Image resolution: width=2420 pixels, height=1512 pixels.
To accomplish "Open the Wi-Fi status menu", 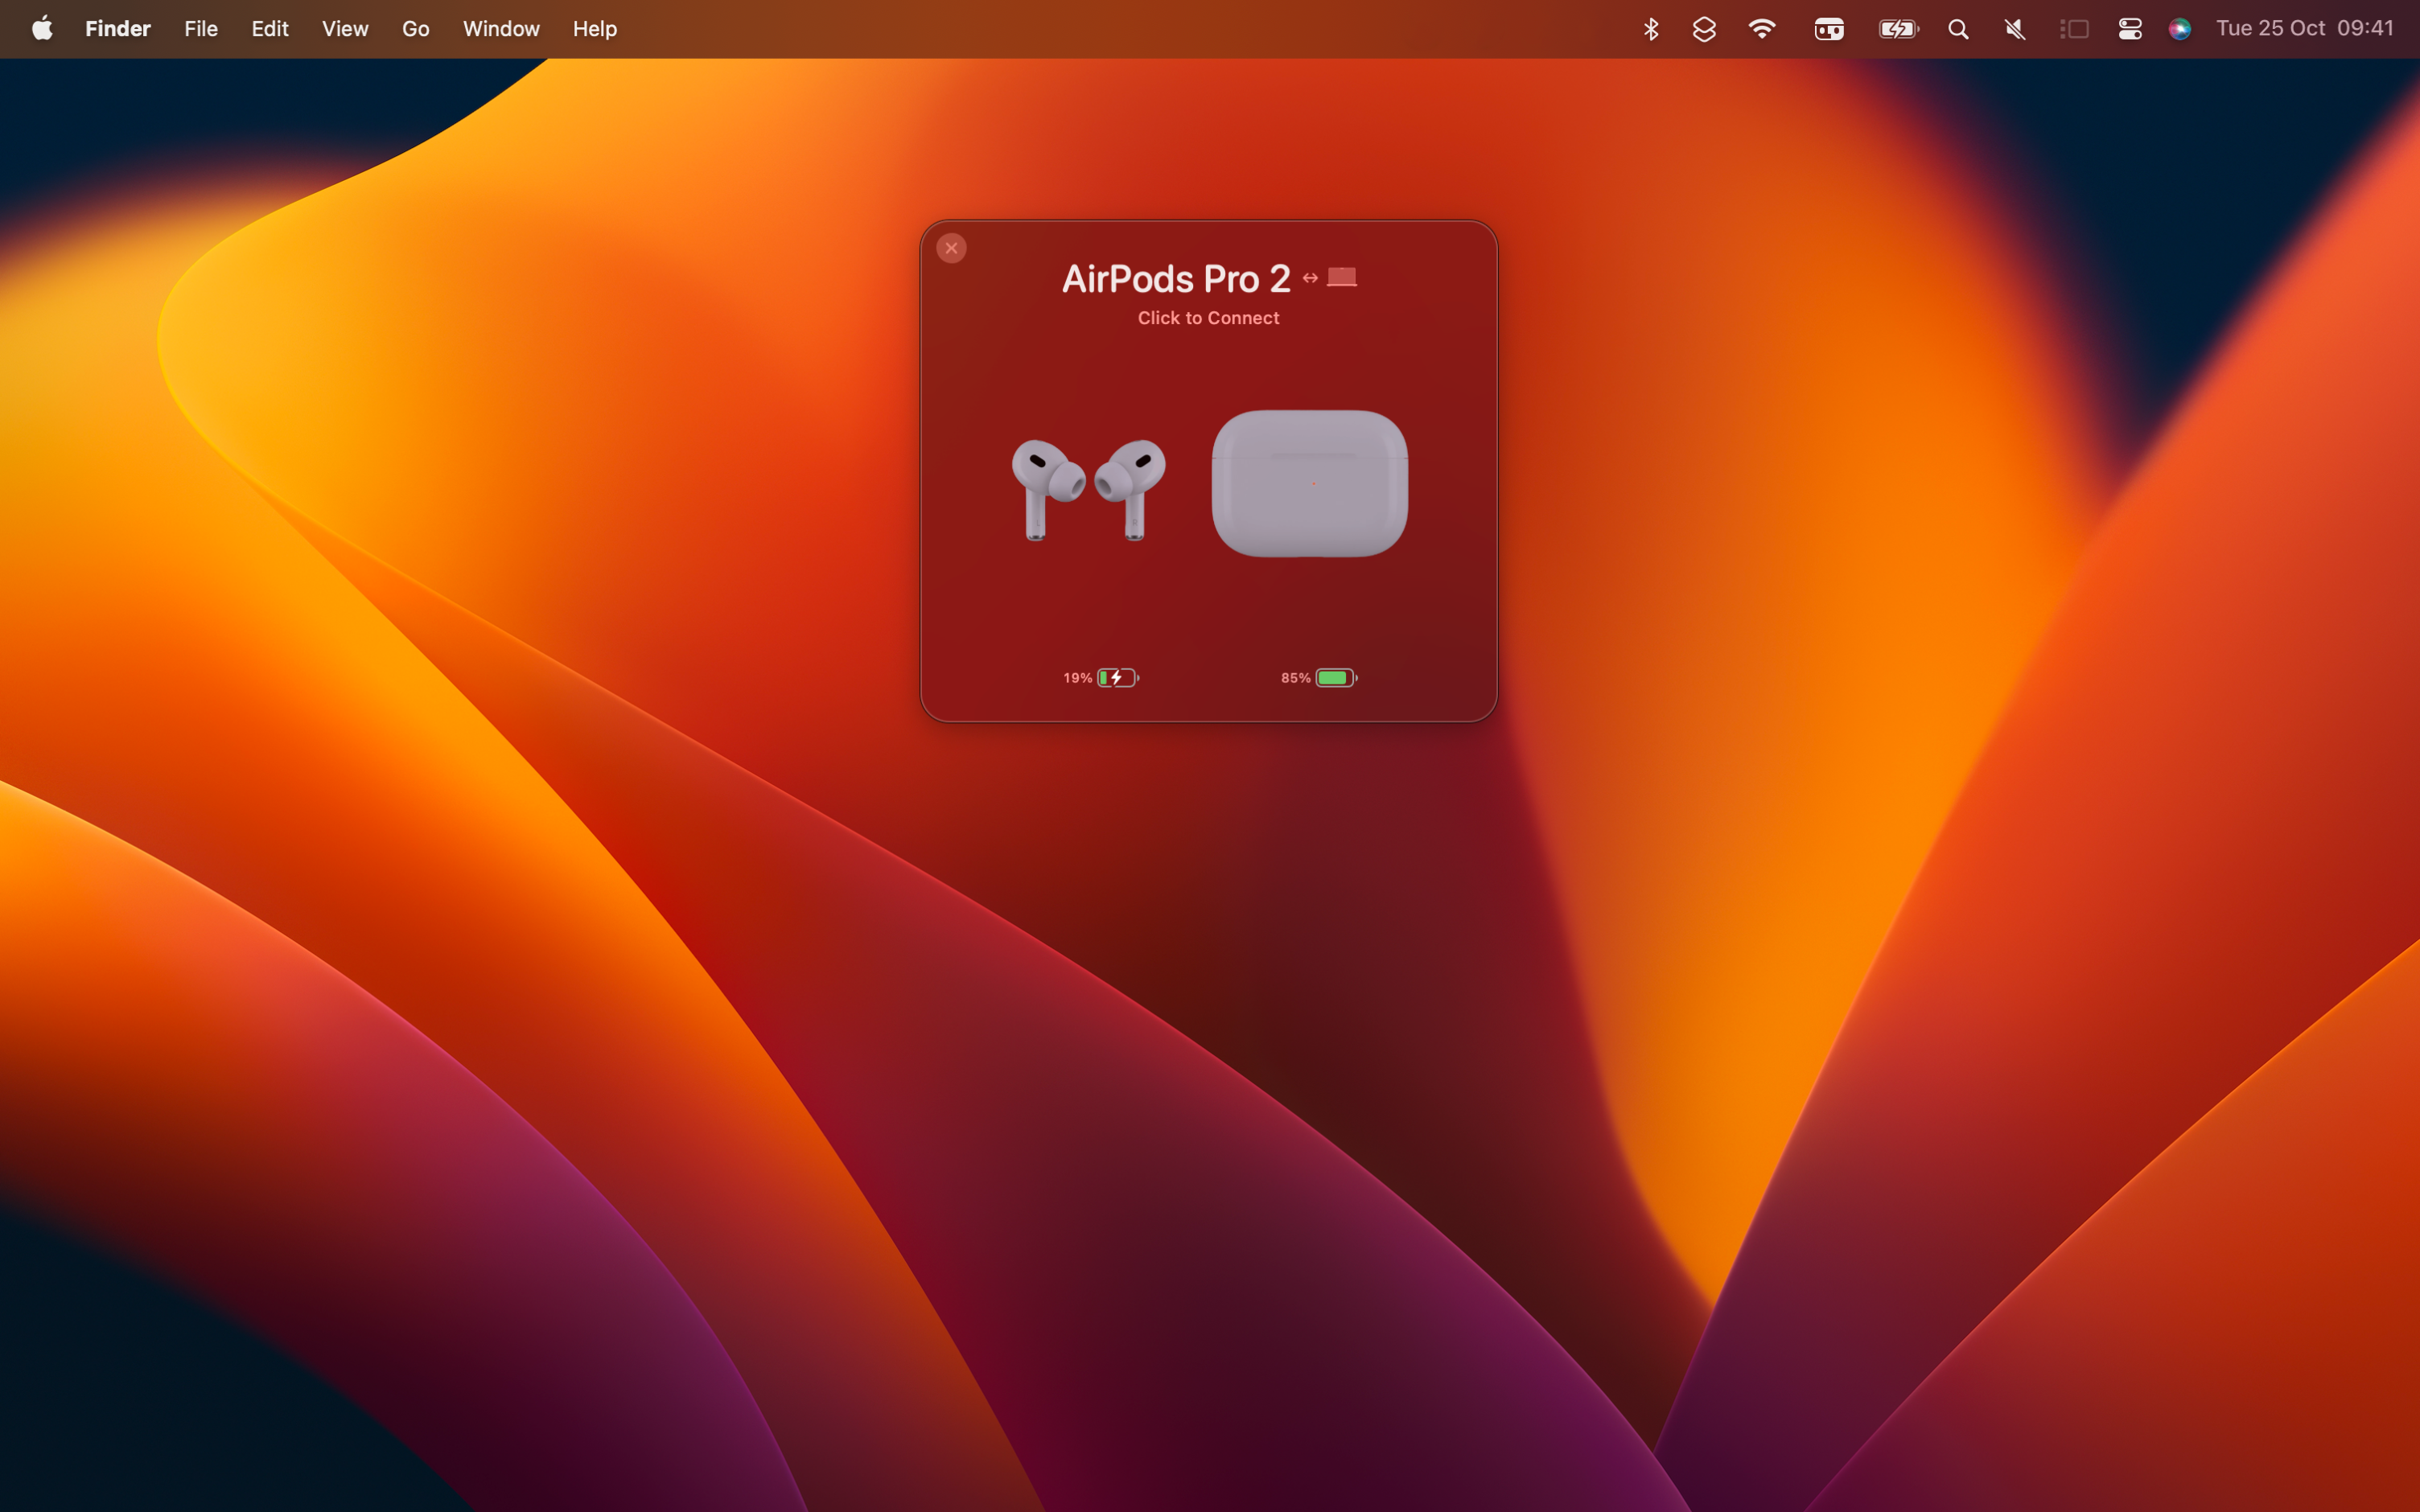I will 1762,29.
